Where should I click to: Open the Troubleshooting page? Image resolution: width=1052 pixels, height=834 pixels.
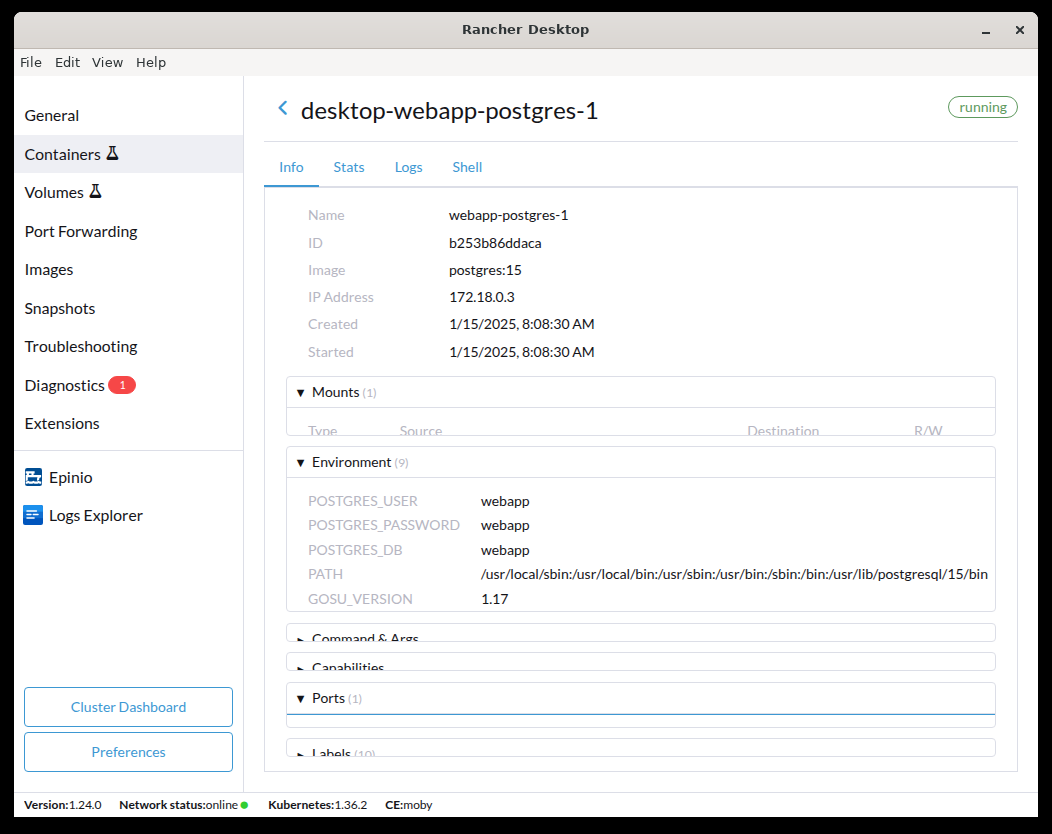129,347
